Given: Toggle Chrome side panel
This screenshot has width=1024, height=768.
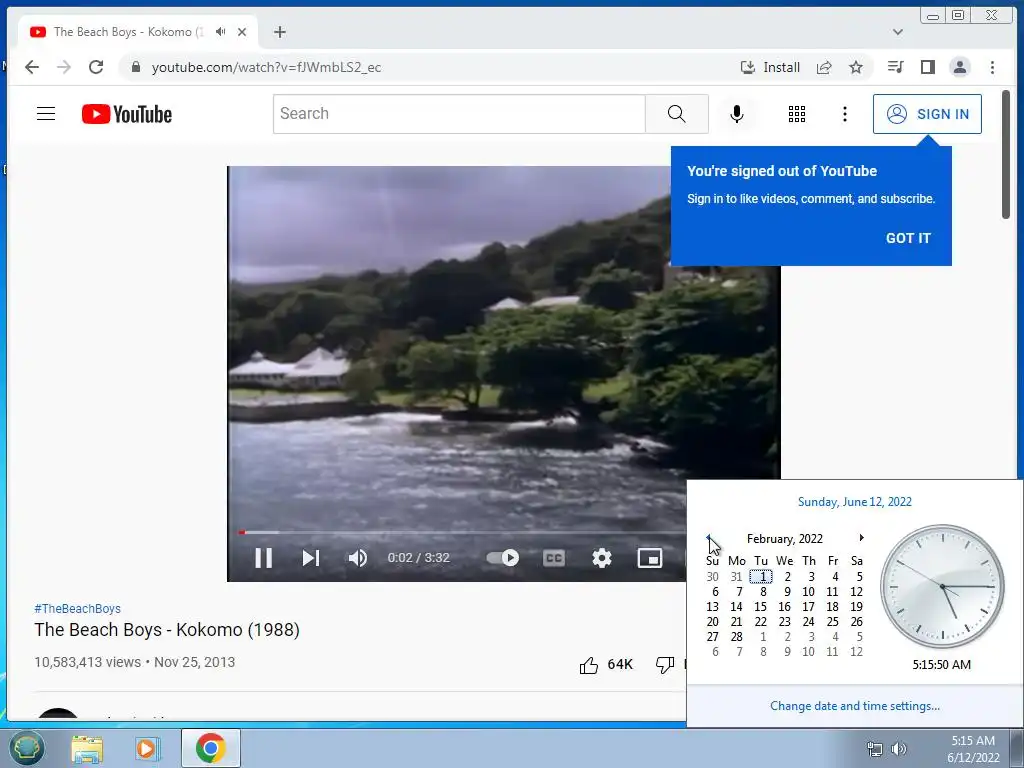Looking at the screenshot, I should pyautogui.click(x=927, y=67).
